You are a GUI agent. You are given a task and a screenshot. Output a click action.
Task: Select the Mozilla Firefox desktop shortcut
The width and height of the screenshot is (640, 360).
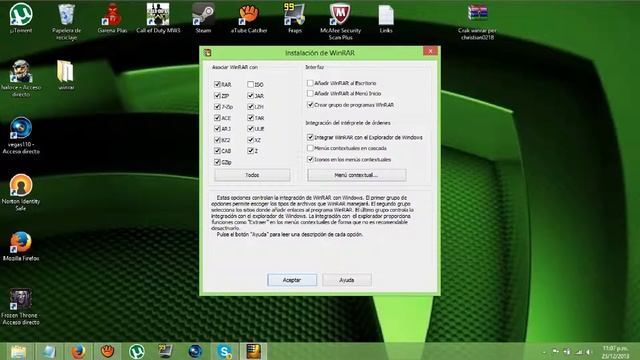(x=21, y=246)
